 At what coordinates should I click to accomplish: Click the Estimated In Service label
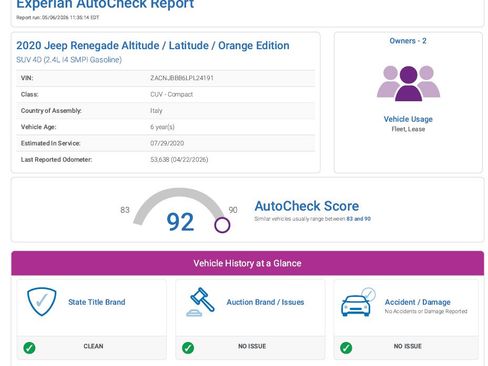pyautogui.click(x=51, y=143)
